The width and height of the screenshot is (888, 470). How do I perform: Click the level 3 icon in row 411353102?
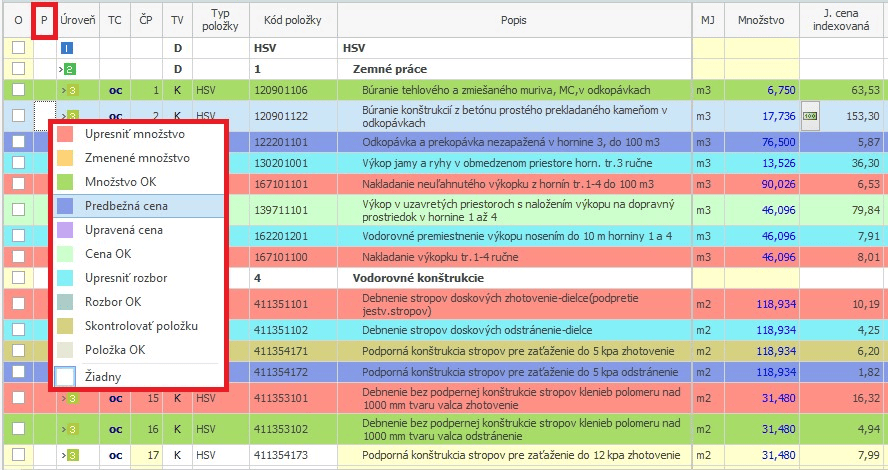[x=72, y=430]
